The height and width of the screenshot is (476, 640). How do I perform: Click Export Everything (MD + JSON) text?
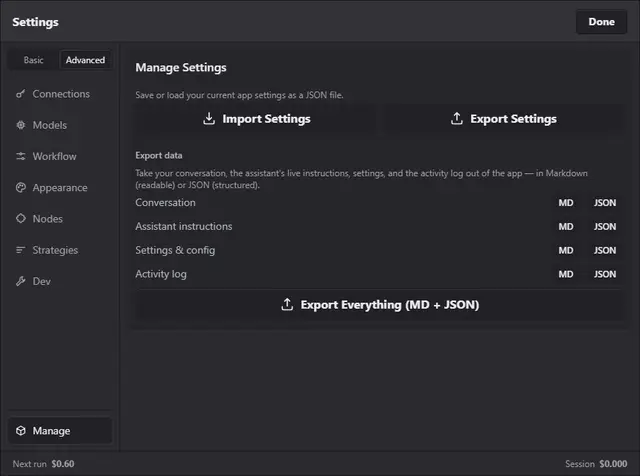pyautogui.click(x=390, y=305)
